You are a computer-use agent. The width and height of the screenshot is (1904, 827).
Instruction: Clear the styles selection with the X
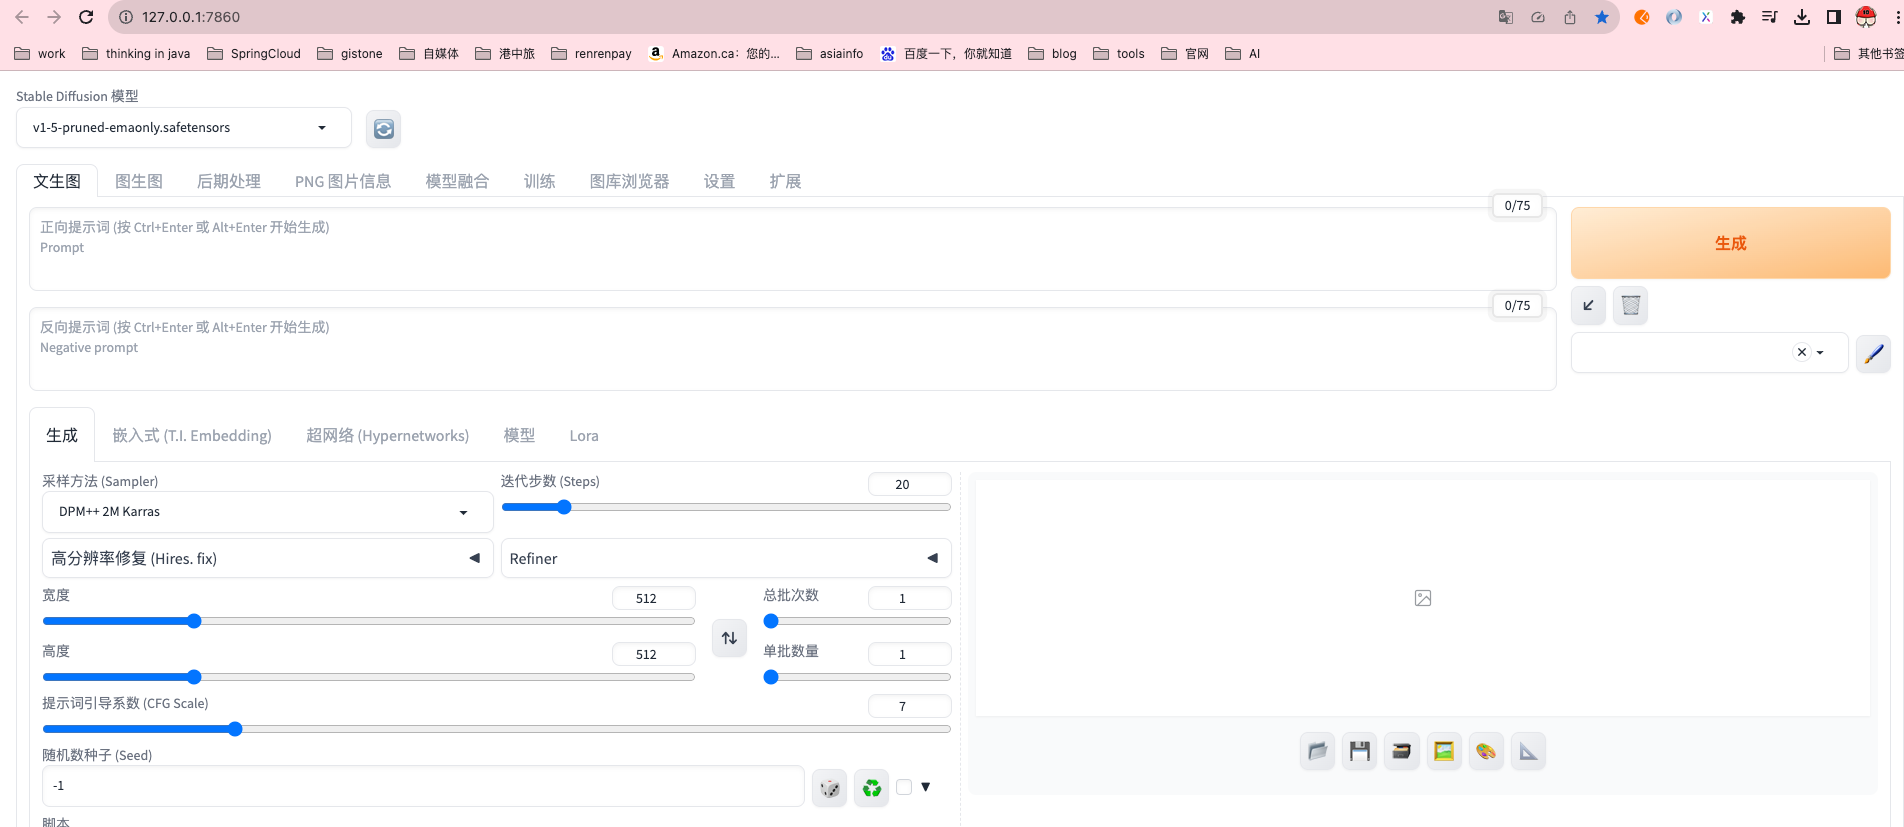point(1802,352)
